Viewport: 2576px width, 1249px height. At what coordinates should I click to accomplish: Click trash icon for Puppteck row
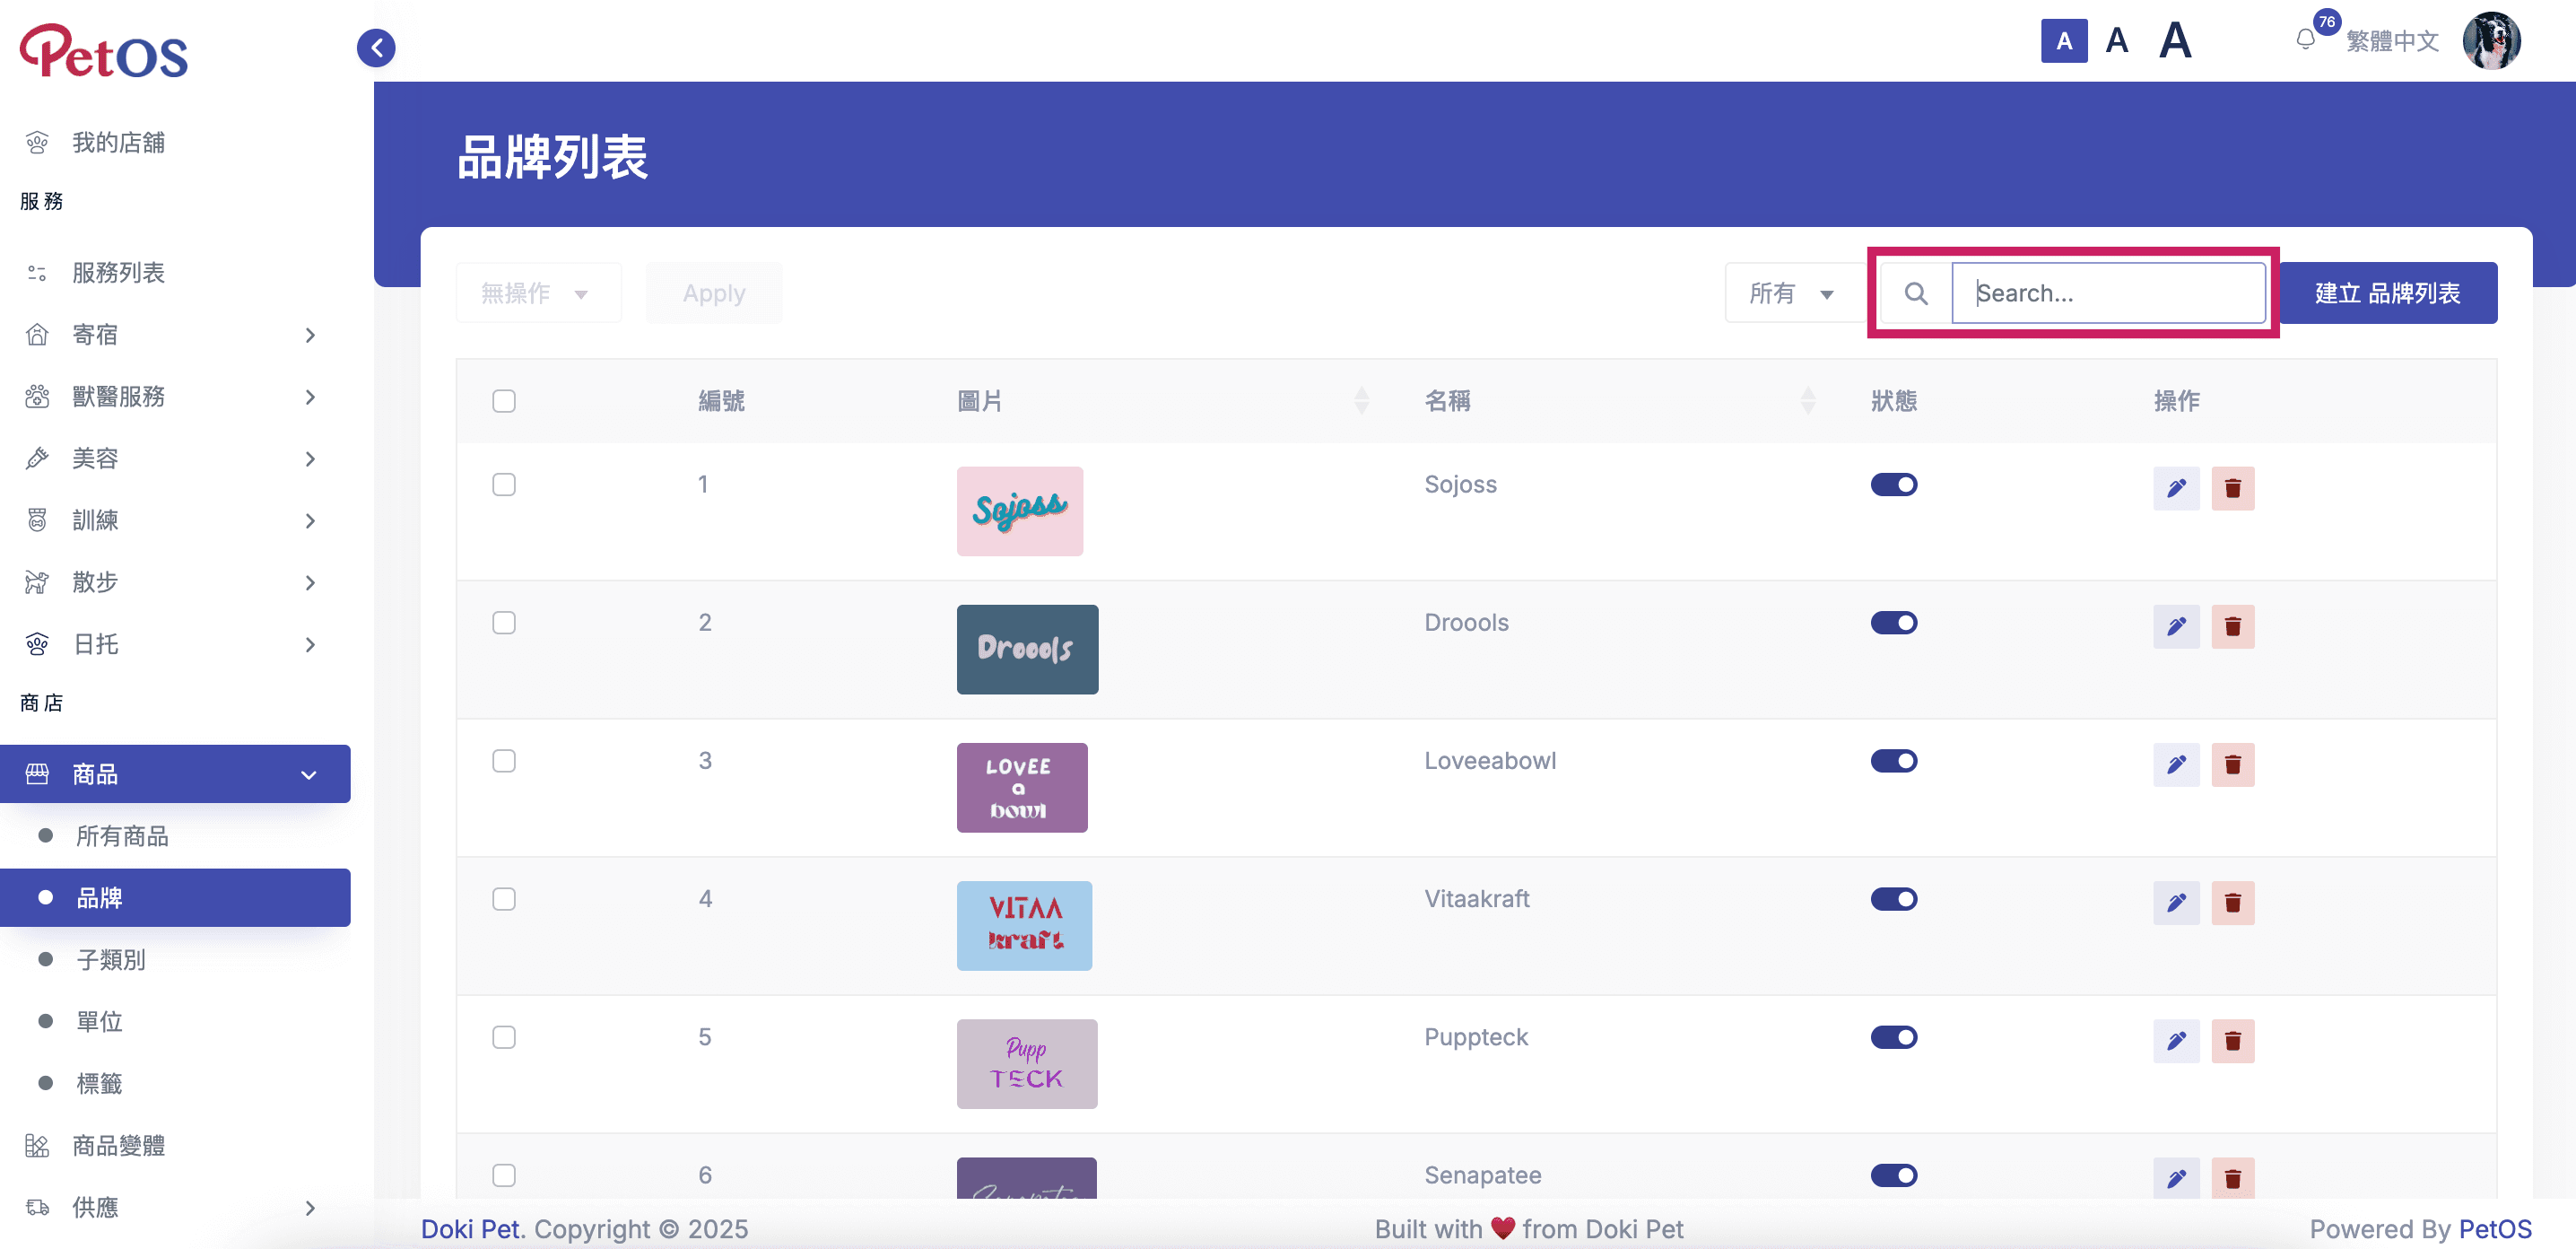coord(2232,1040)
